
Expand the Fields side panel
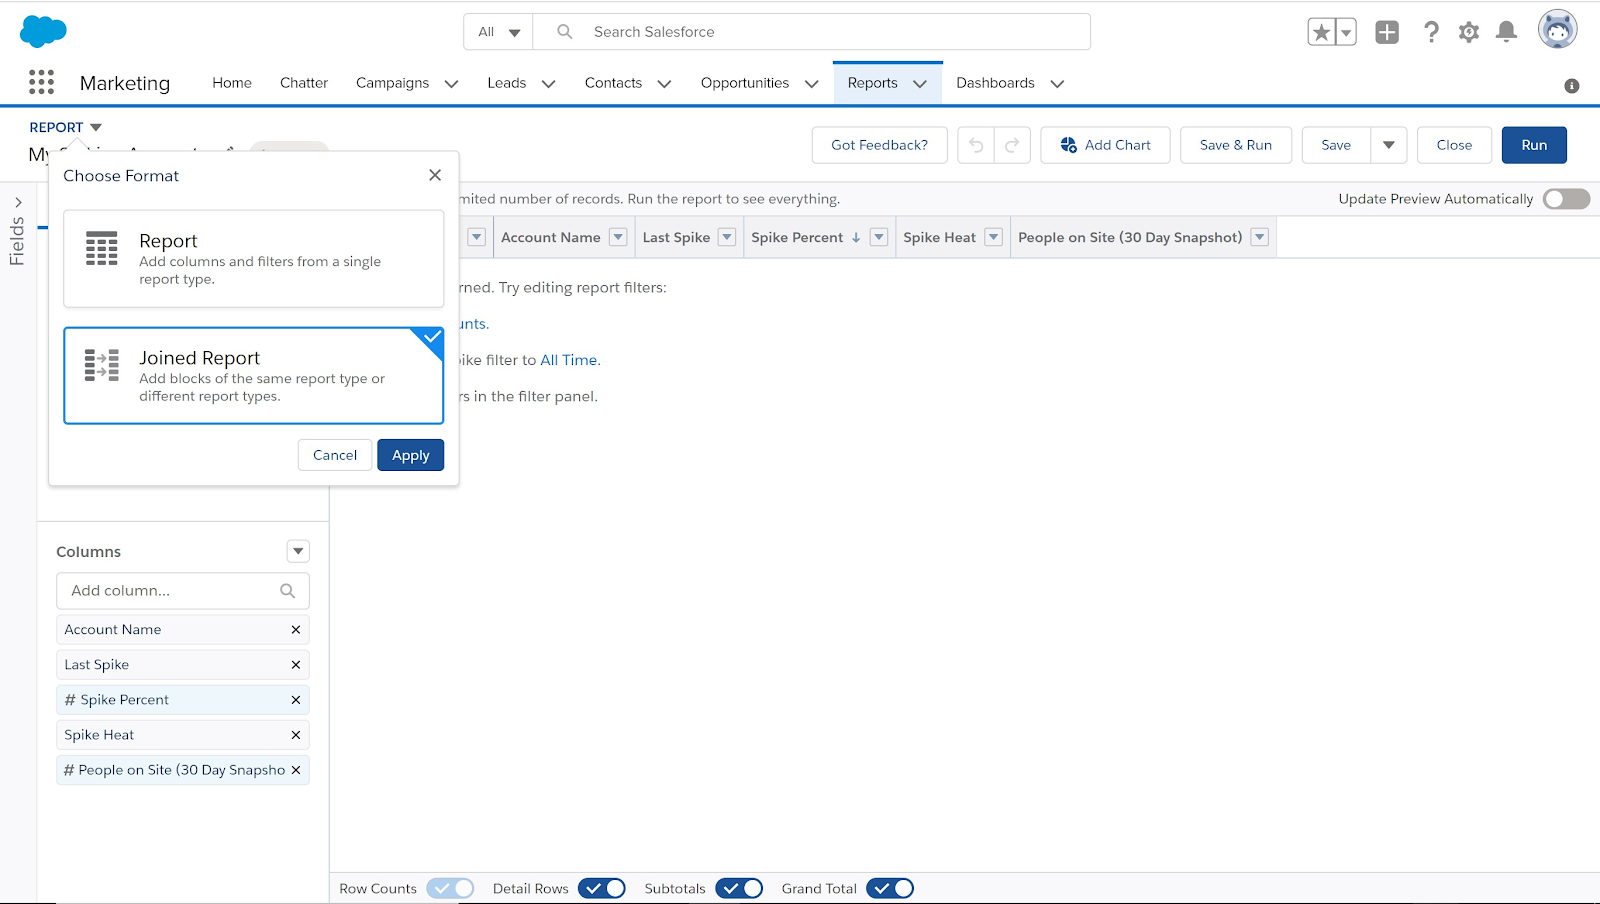(x=18, y=203)
